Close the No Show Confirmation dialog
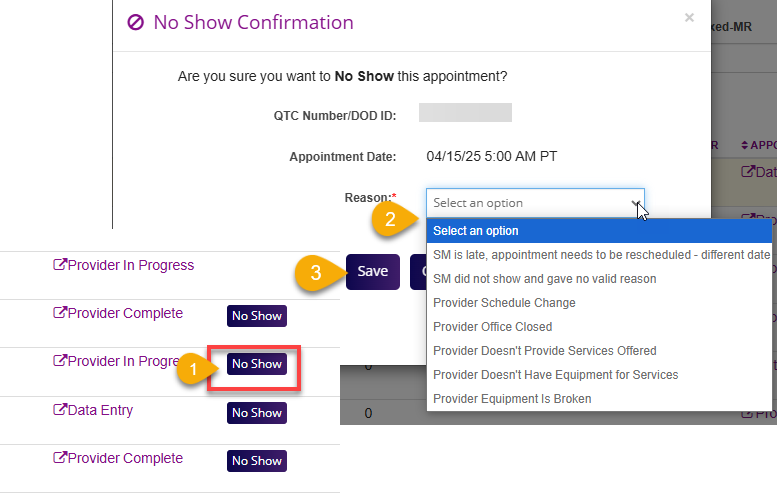 pyautogui.click(x=688, y=17)
